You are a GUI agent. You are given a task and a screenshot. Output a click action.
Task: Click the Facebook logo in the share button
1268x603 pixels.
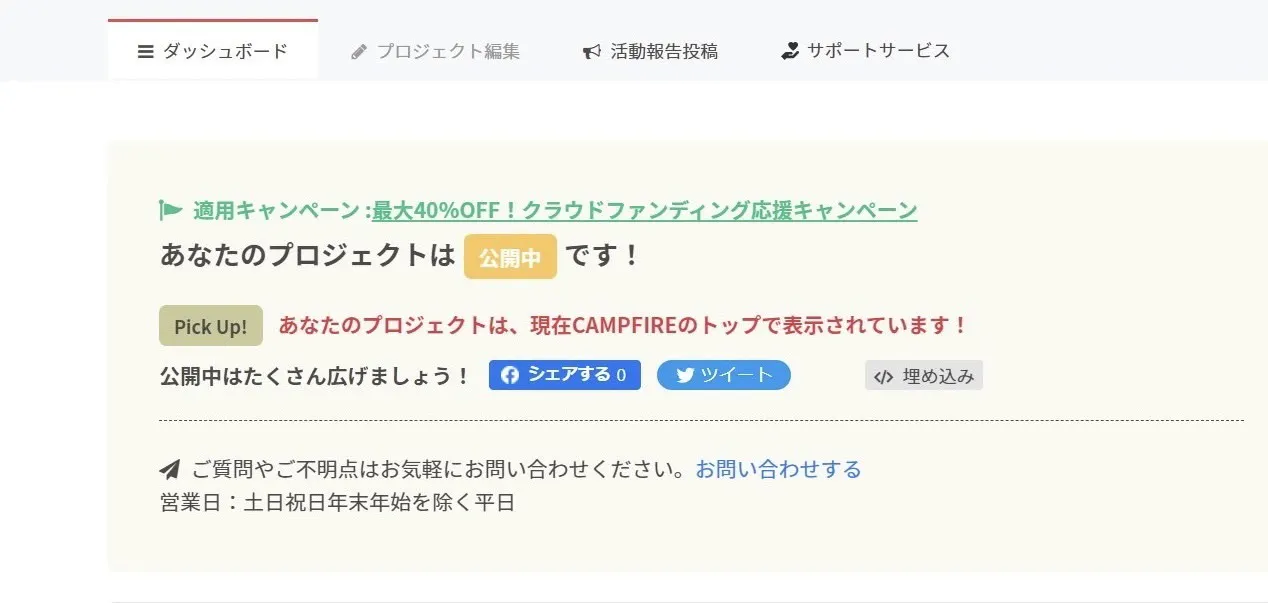(510, 375)
